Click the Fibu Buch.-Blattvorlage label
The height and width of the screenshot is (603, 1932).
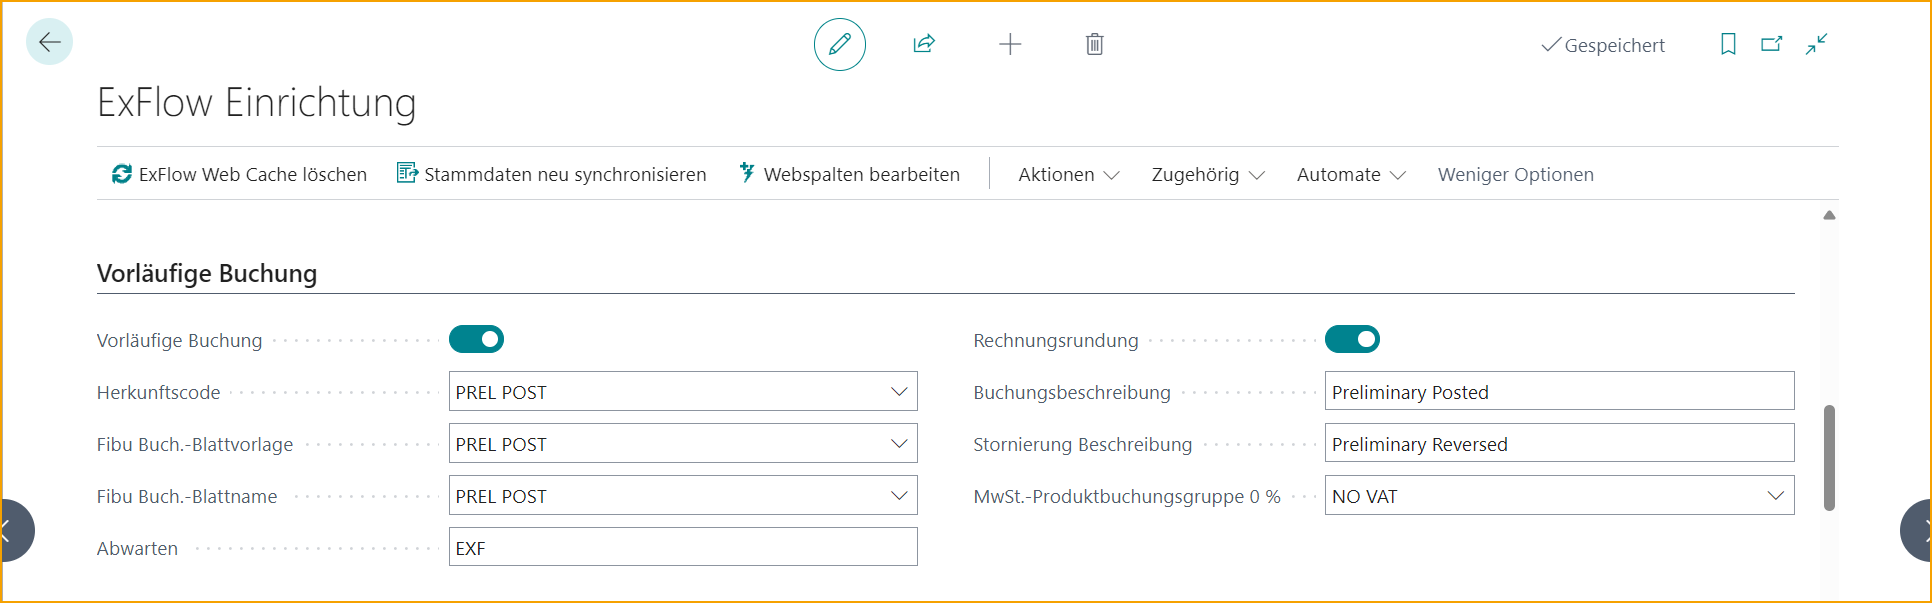pyautogui.click(x=195, y=445)
